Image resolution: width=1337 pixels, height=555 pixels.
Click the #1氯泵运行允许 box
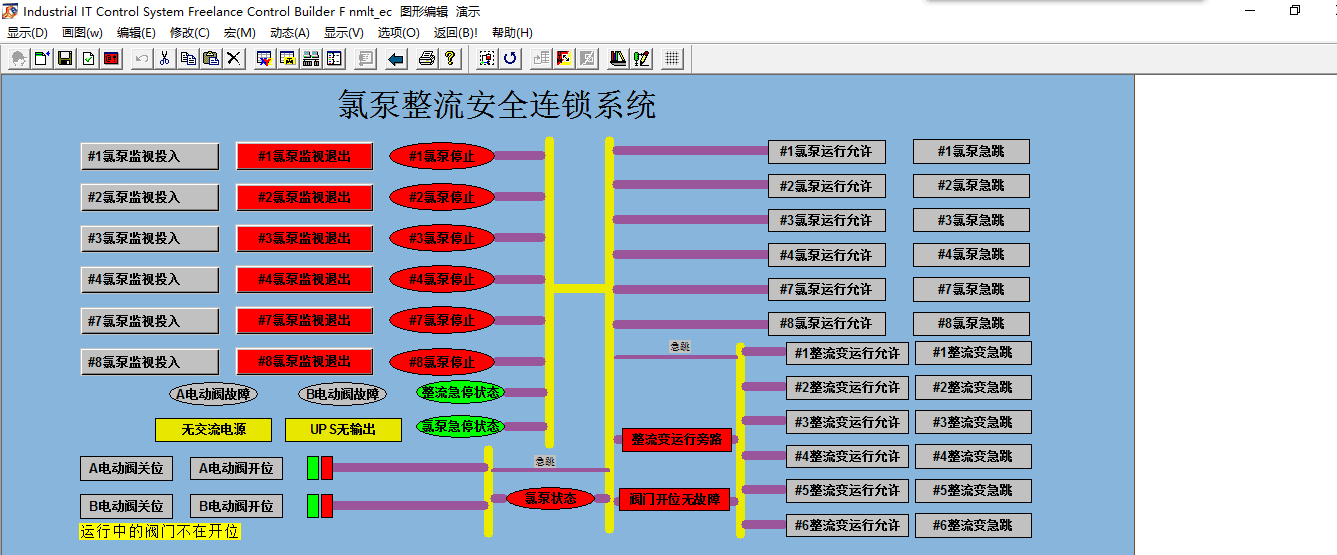click(x=826, y=152)
